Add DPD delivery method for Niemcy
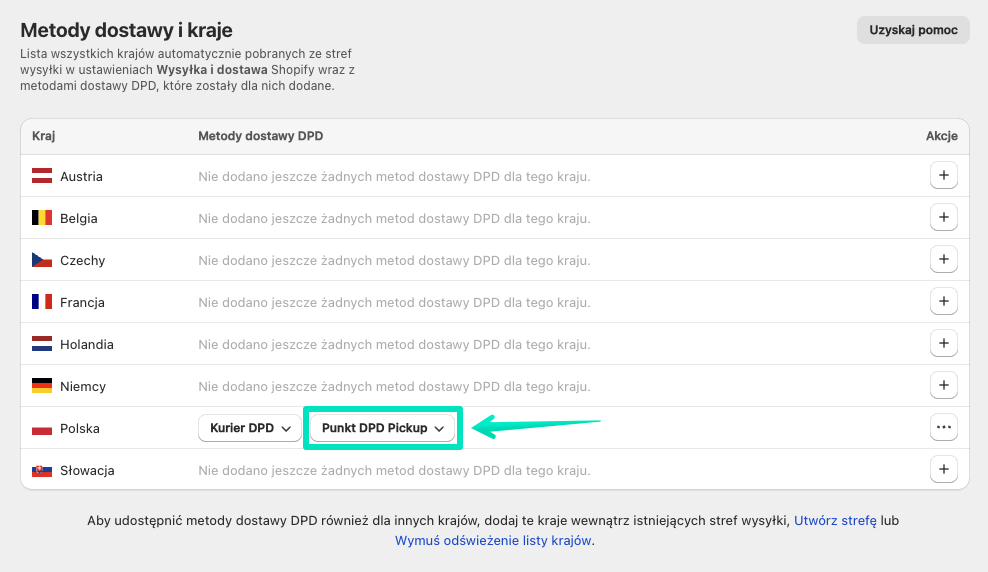988x572 pixels. pos(943,386)
